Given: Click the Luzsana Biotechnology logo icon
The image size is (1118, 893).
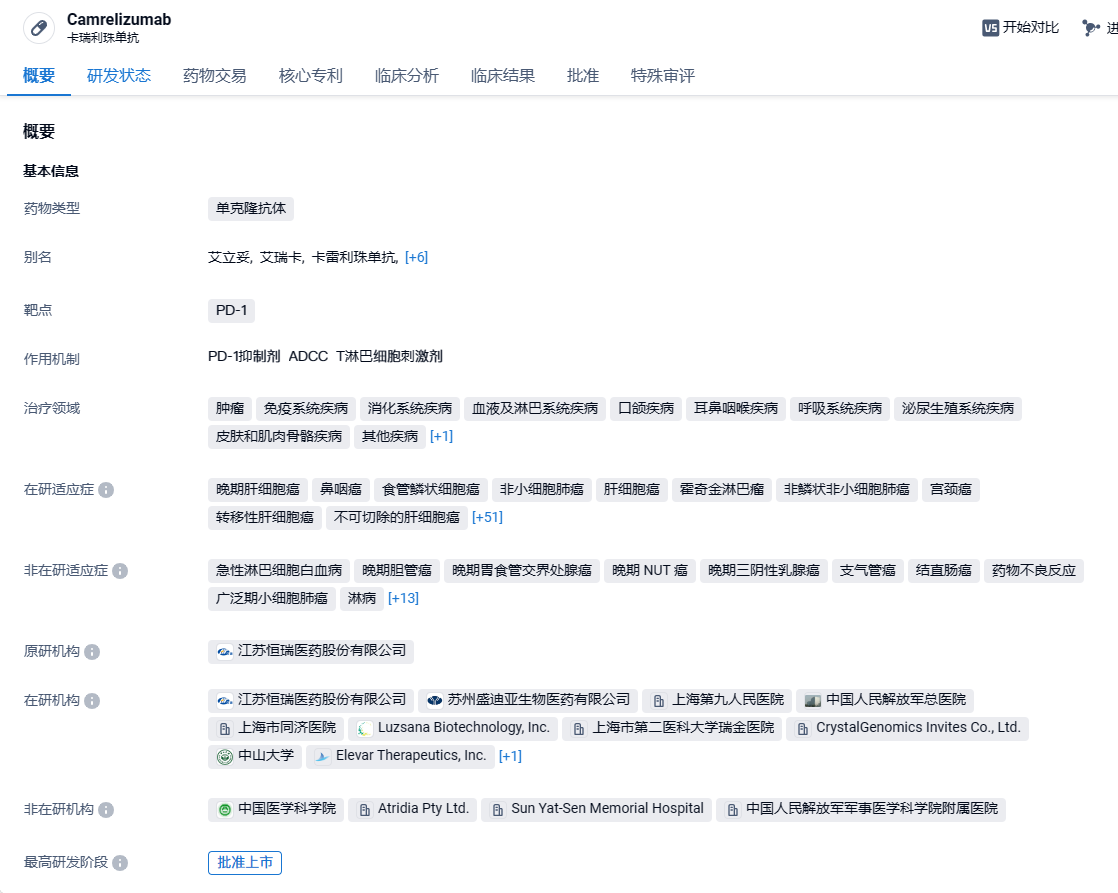Looking at the screenshot, I should pyautogui.click(x=364, y=728).
